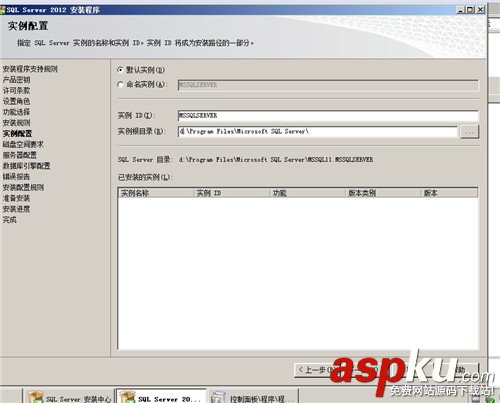Image resolution: width=500 pixels, height=403 pixels.
Task: Select 准备安装 step in sidebar
Action: pyautogui.click(x=16, y=198)
